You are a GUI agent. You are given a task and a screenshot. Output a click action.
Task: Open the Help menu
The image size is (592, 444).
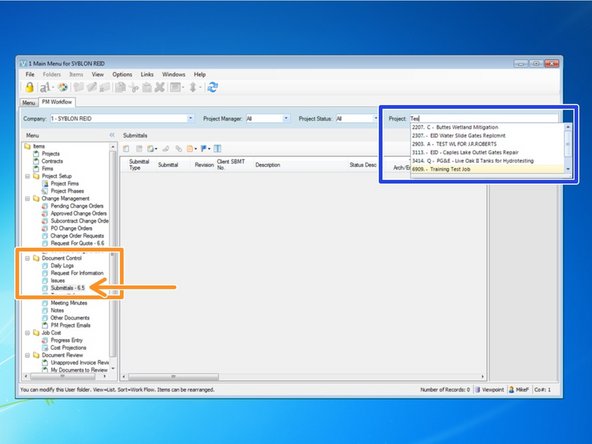[x=200, y=74]
